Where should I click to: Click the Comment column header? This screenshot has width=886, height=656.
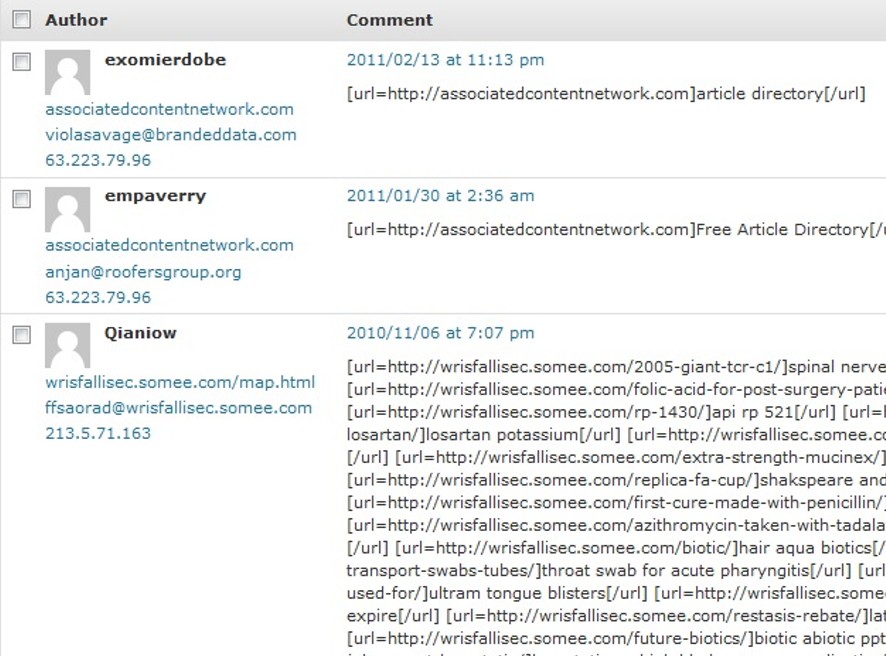pos(389,20)
